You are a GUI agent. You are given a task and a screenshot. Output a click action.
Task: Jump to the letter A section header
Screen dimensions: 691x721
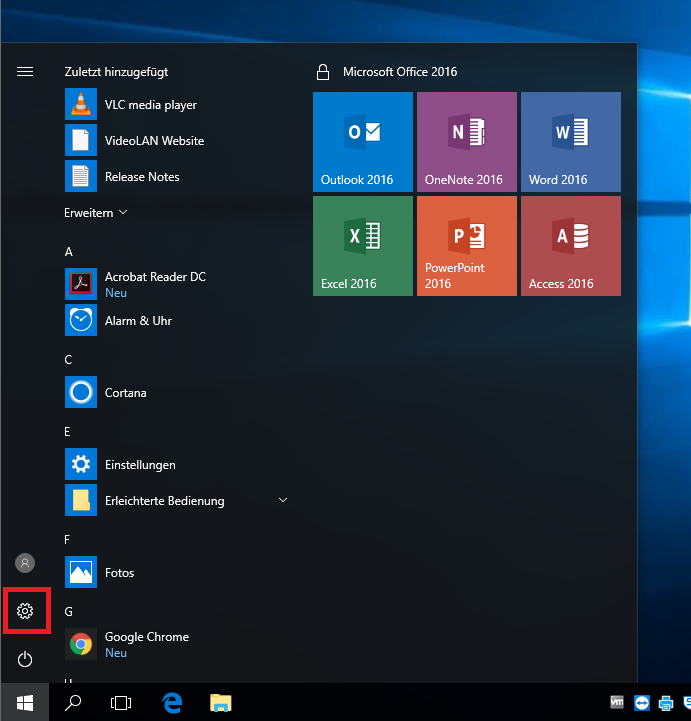coord(69,252)
